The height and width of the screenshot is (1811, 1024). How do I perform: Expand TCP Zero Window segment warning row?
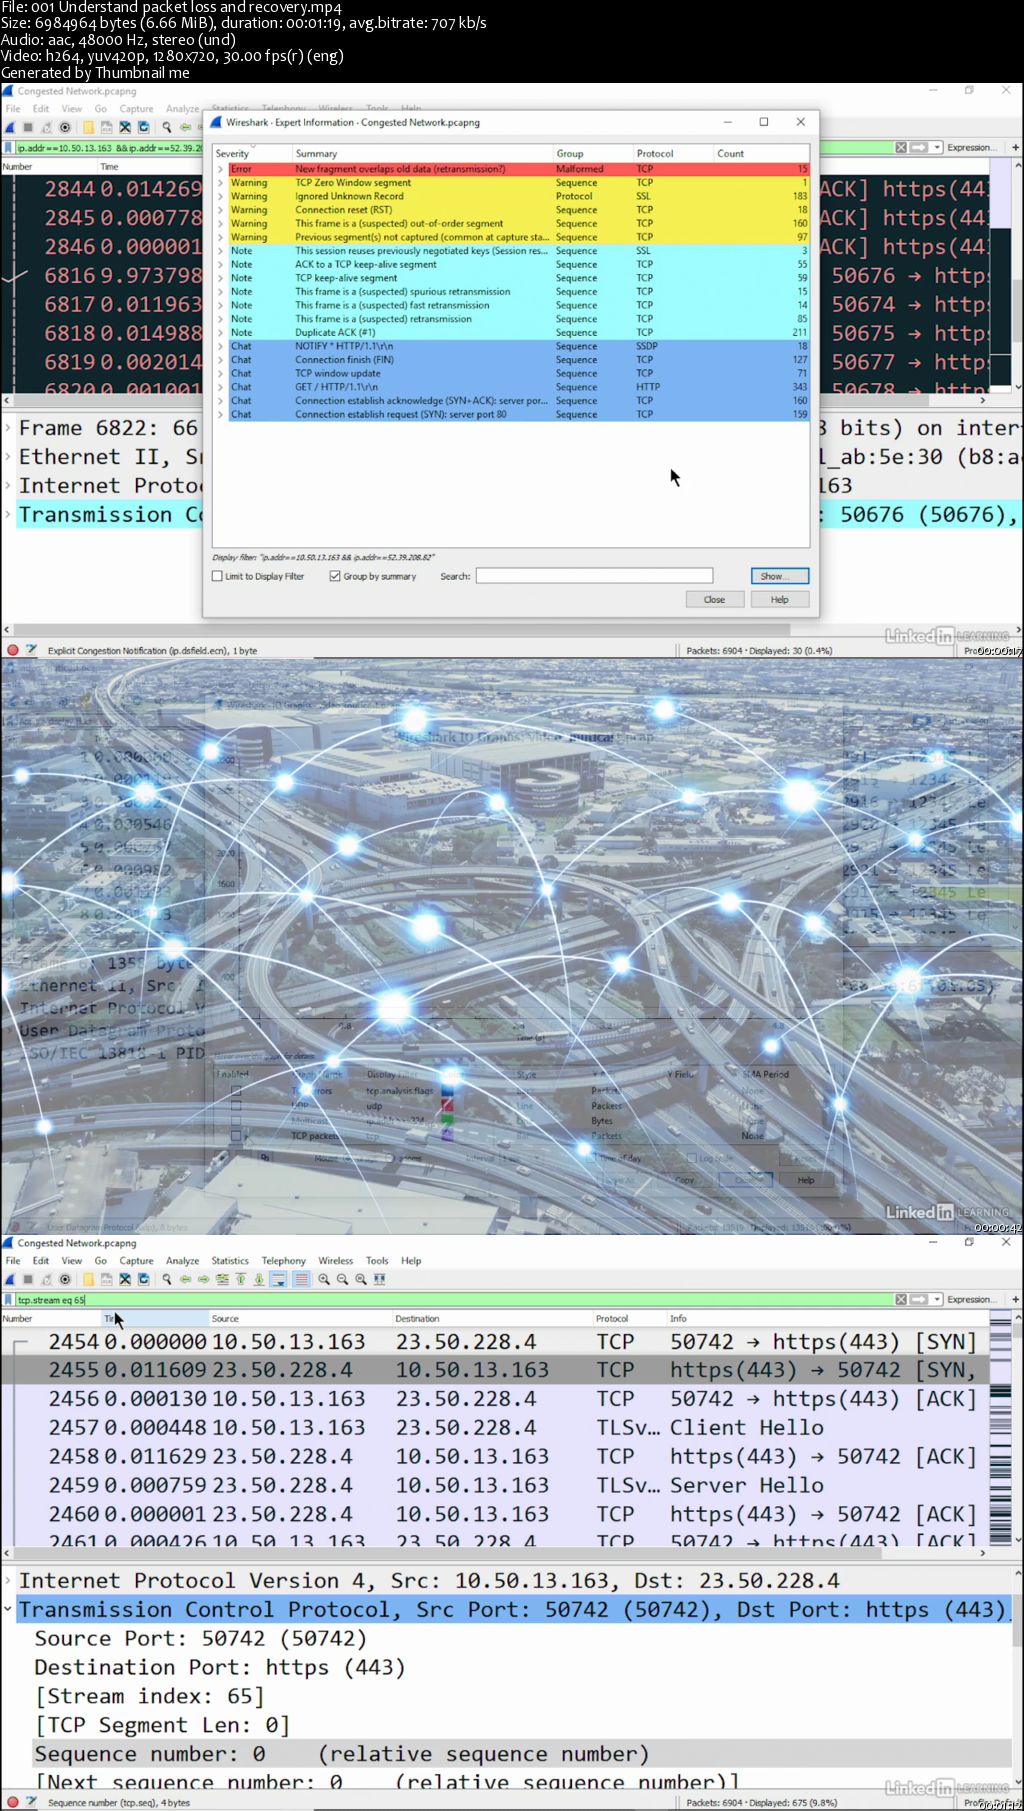click(x=221, y=183)
